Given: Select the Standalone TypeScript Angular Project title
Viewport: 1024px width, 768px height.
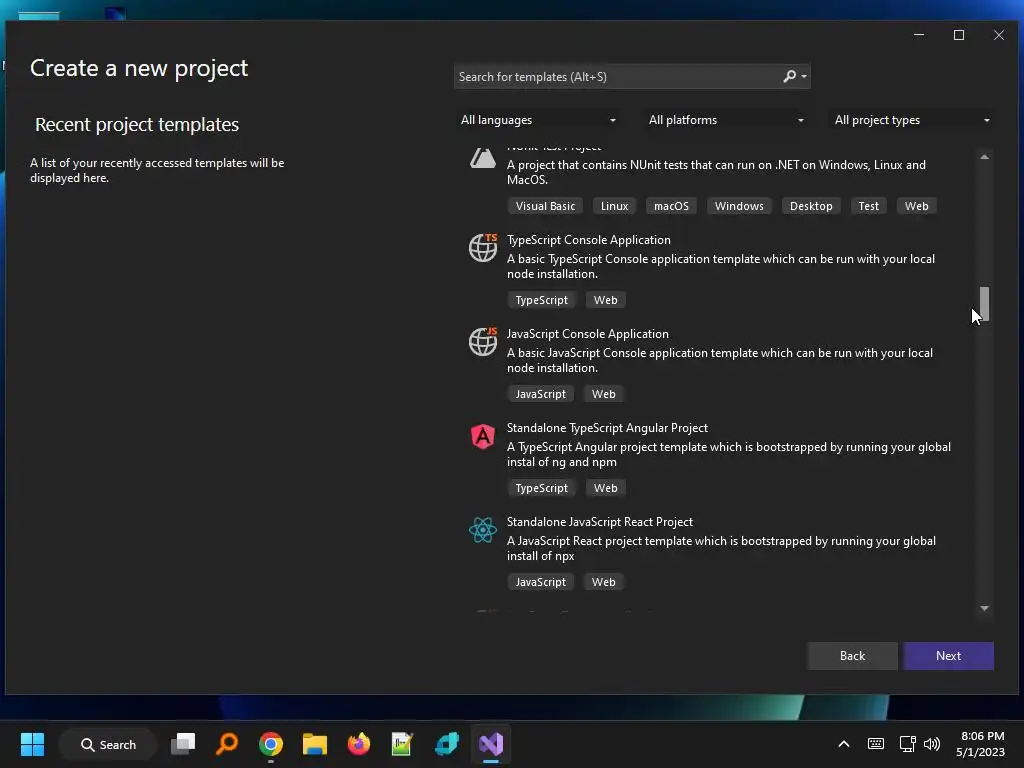Looking at the screenshot, I should click(607, 428).
